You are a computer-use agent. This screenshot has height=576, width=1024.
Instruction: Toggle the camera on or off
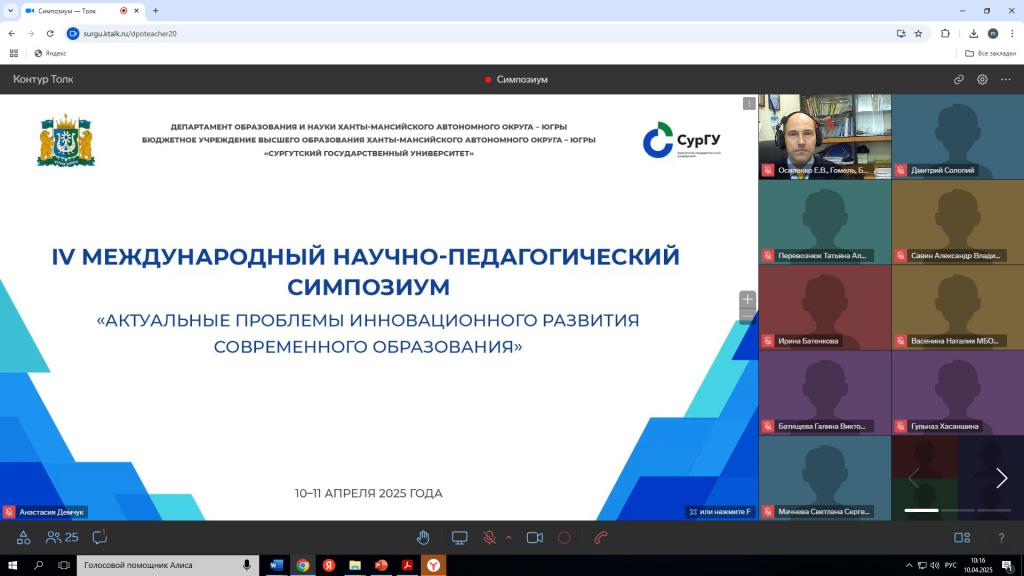tap(534, 537)
